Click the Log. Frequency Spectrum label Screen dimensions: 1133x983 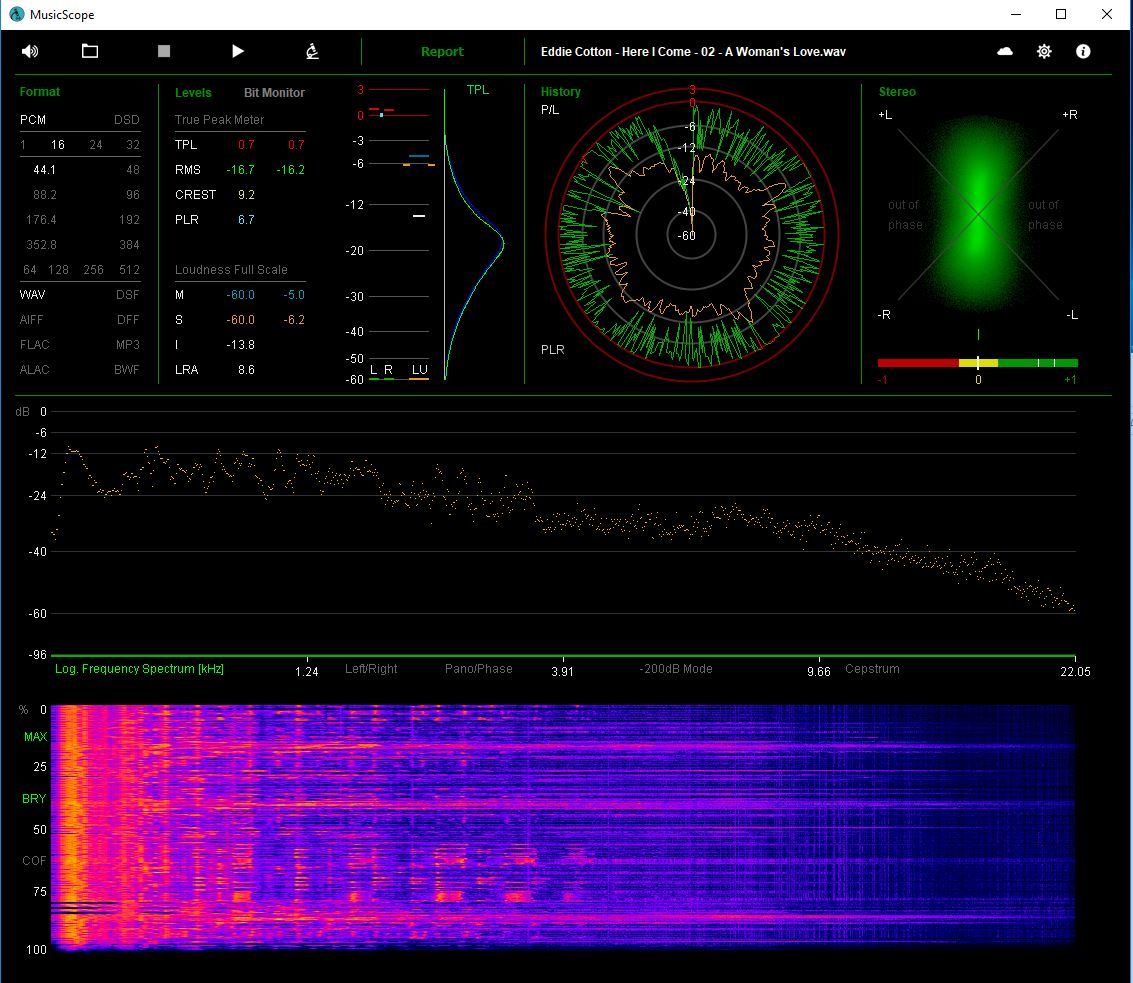[x=139, y=669]
